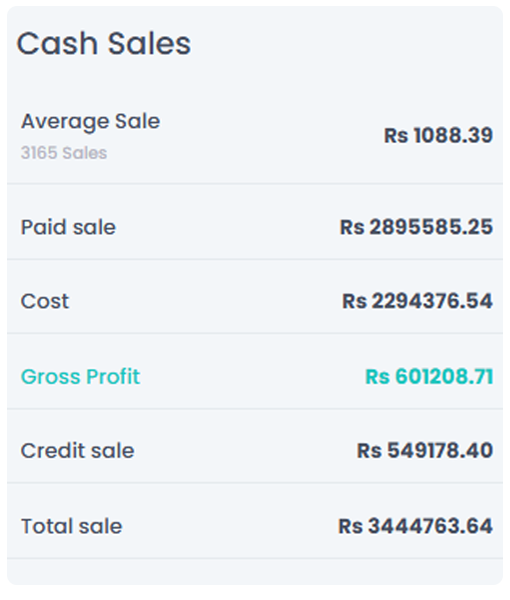The width and height of the screenshot is (510, 600).
Task: Click the Rs 1088.39 average value
Action: pos(438,135)
